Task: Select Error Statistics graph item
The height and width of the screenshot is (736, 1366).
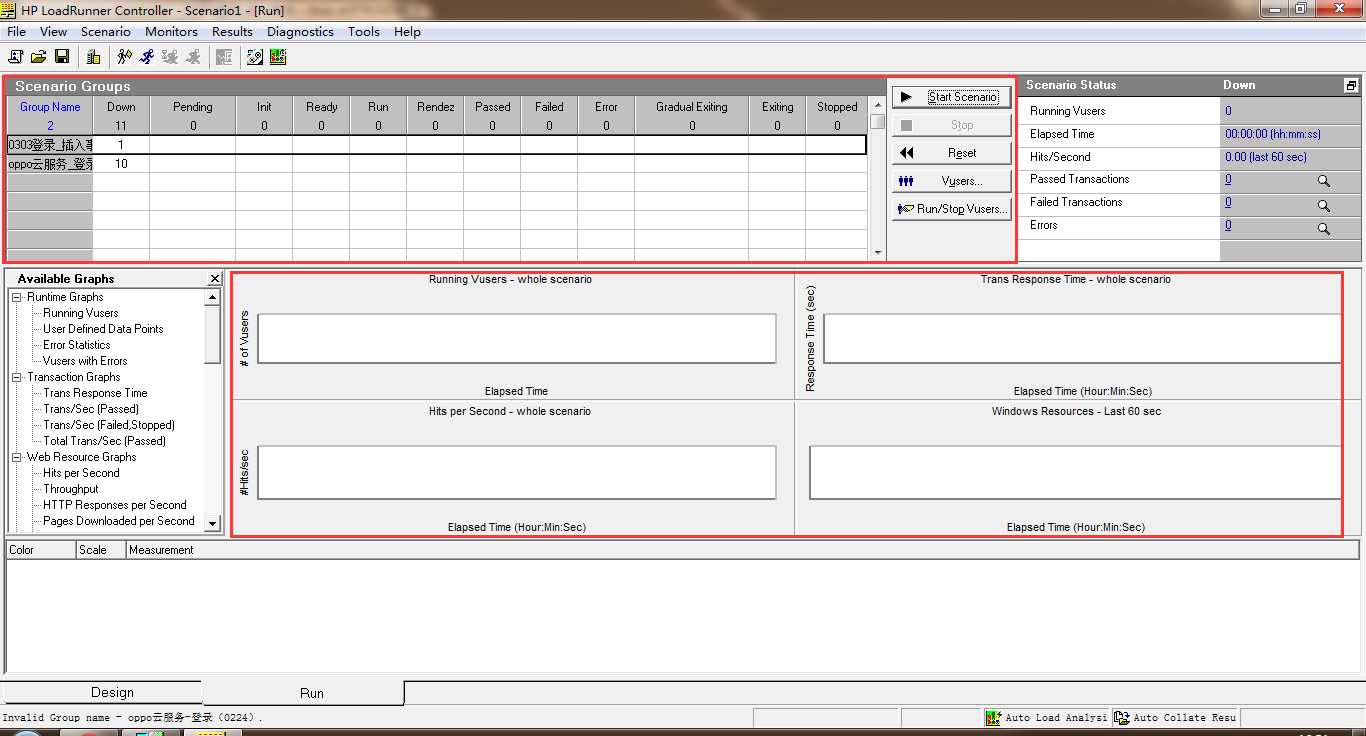Action: click(77, 345)
